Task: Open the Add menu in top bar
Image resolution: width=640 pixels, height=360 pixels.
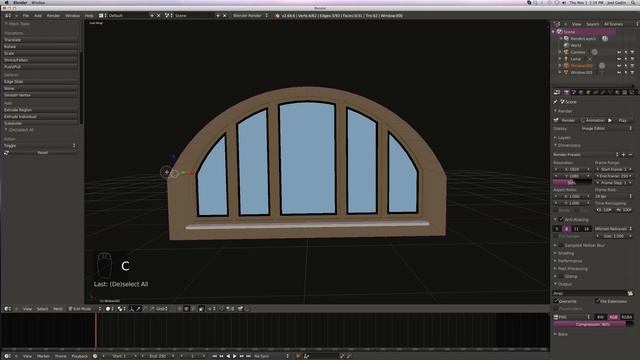Action: [x=38, y=16]
